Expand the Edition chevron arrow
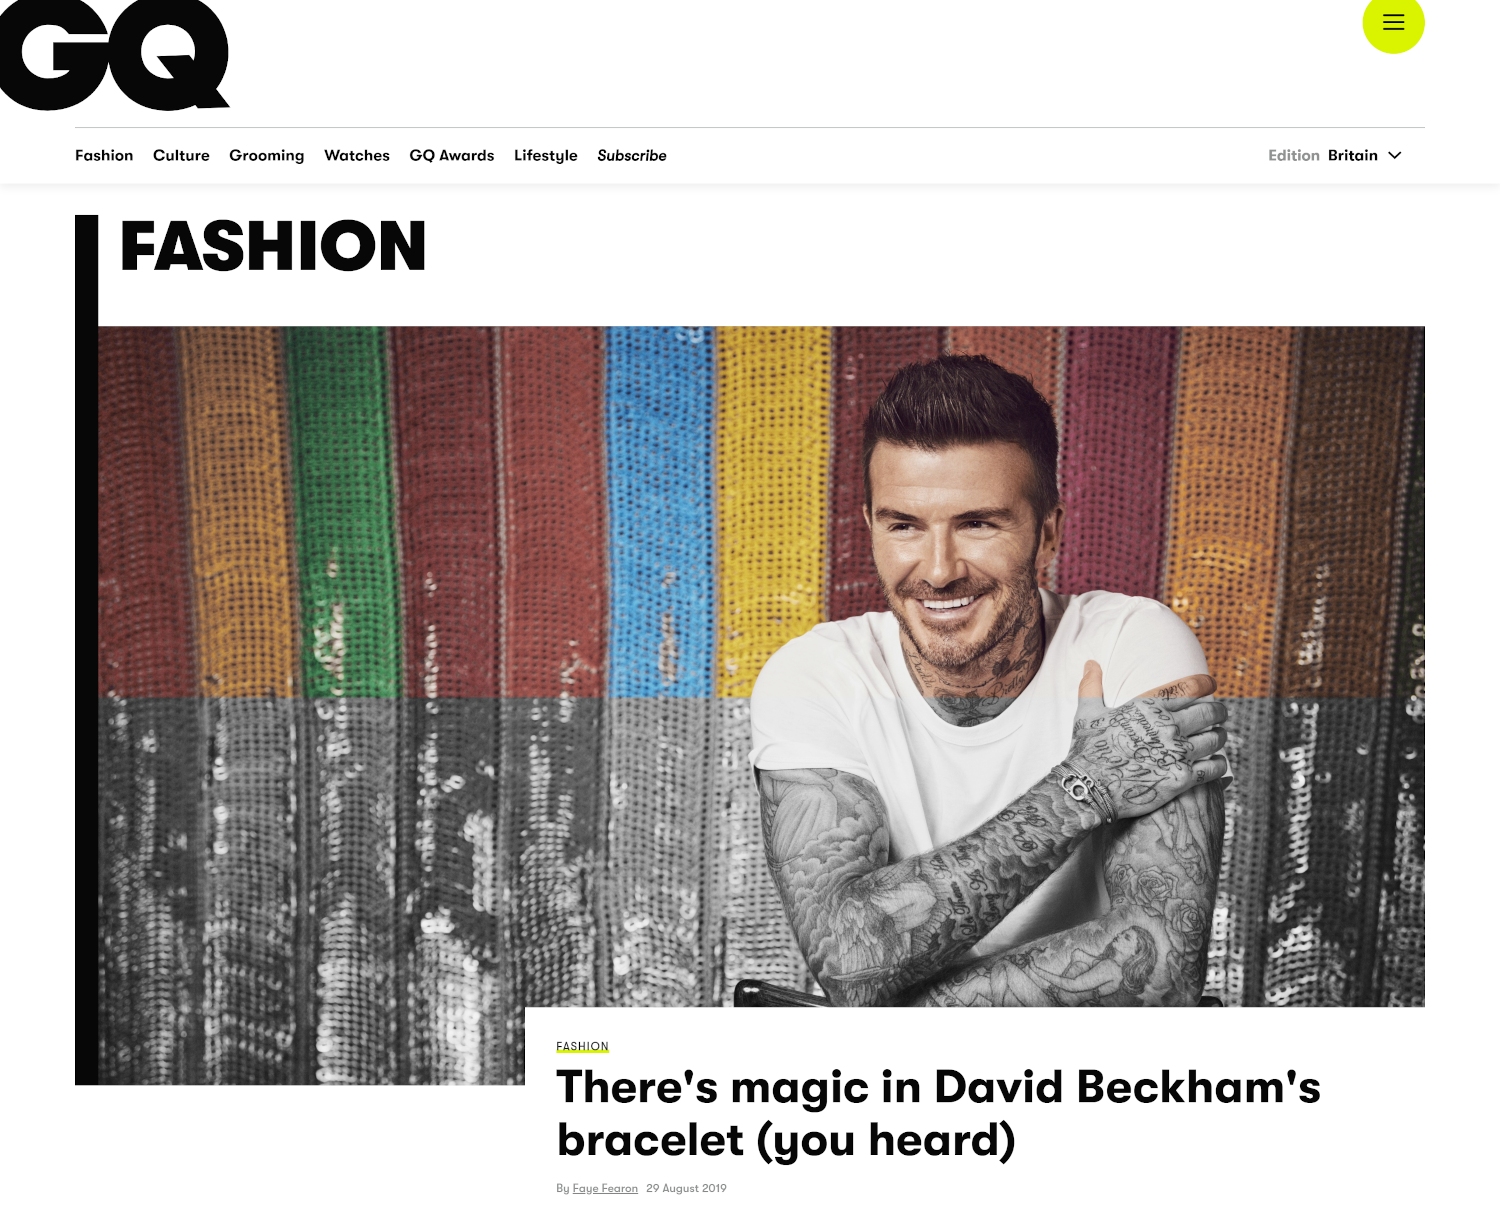This screenshot has height=1210, width=1500. click(1395, 156)
